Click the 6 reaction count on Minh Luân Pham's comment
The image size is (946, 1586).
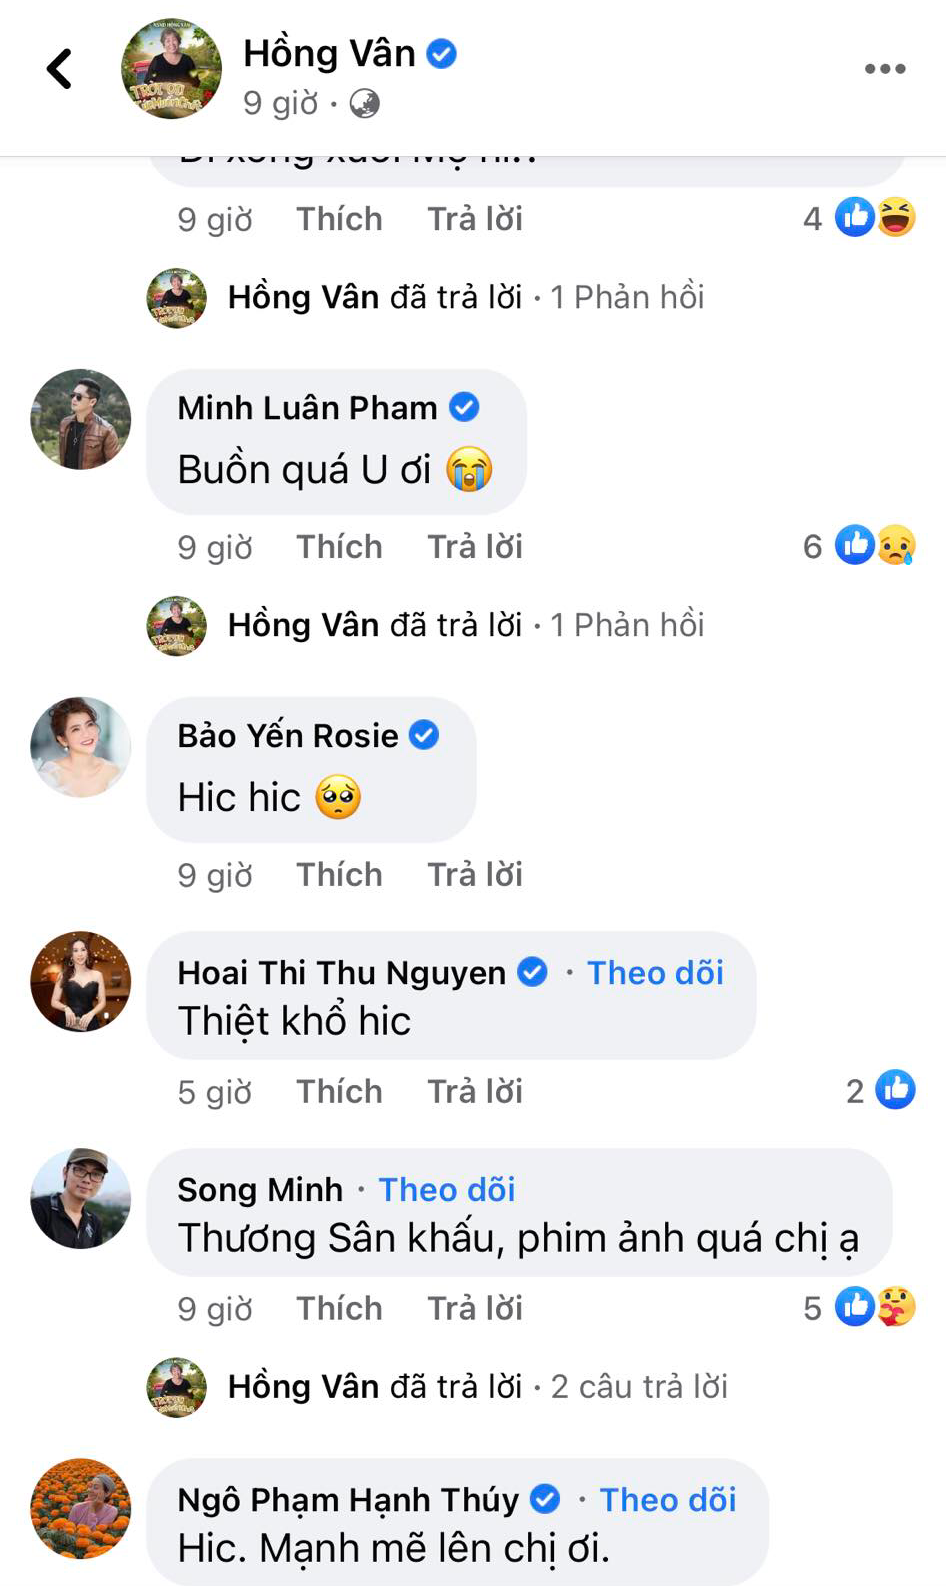(x=813, y=546)
